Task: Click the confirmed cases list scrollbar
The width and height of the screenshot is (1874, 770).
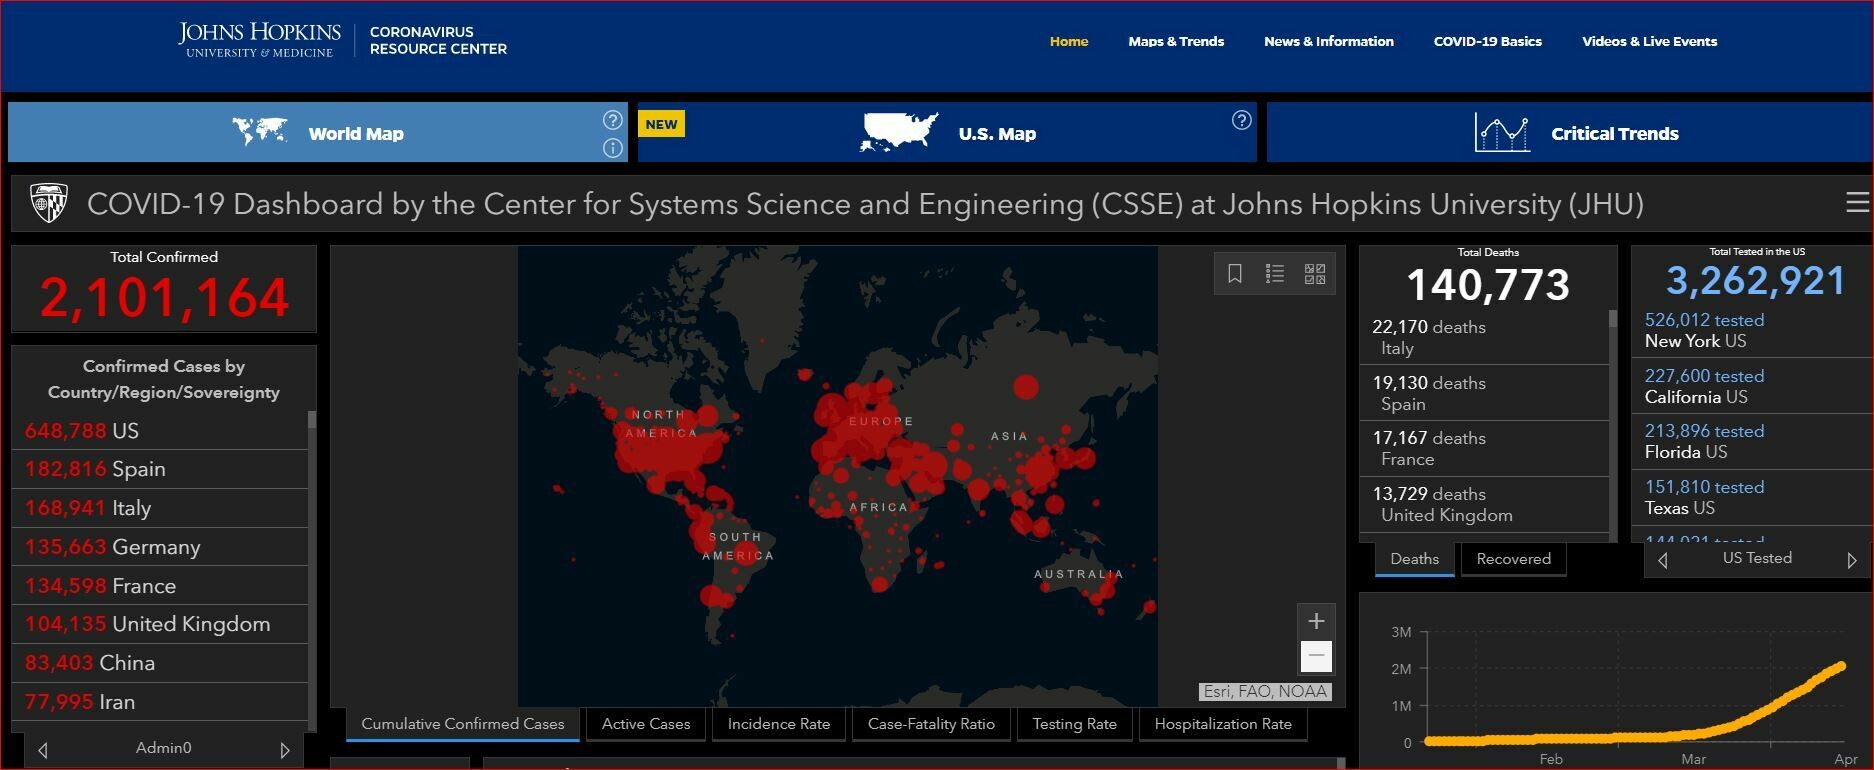Action: click(312, 420)
